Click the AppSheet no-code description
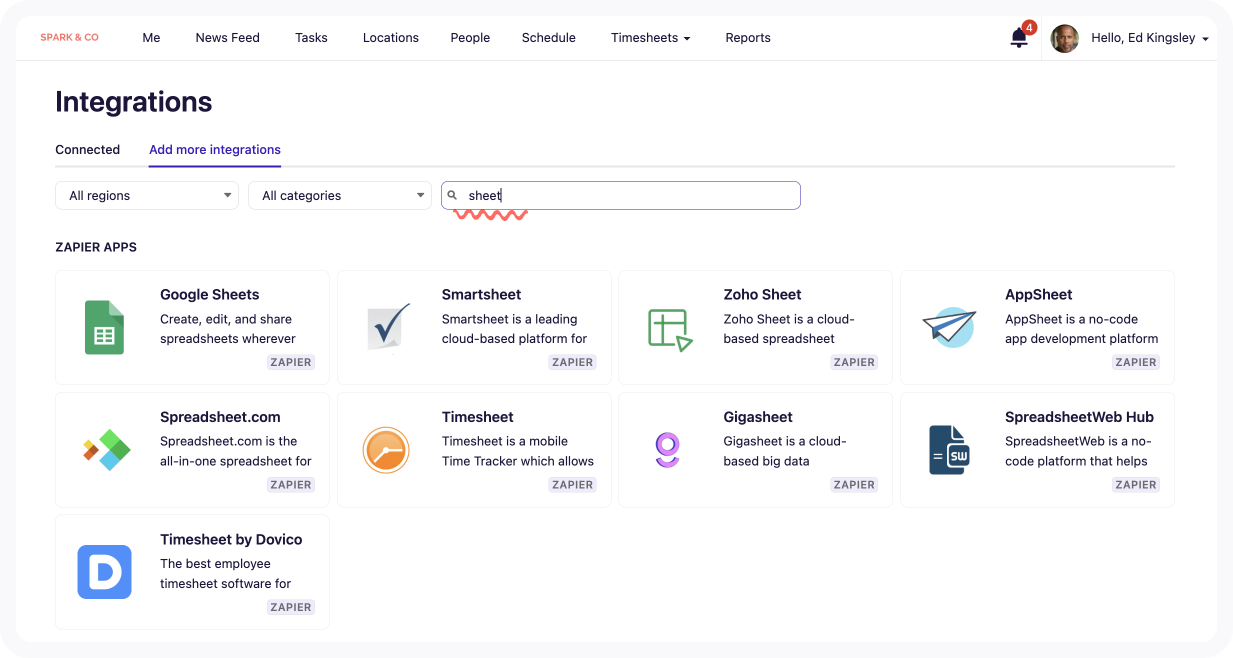 (1082, 329)
